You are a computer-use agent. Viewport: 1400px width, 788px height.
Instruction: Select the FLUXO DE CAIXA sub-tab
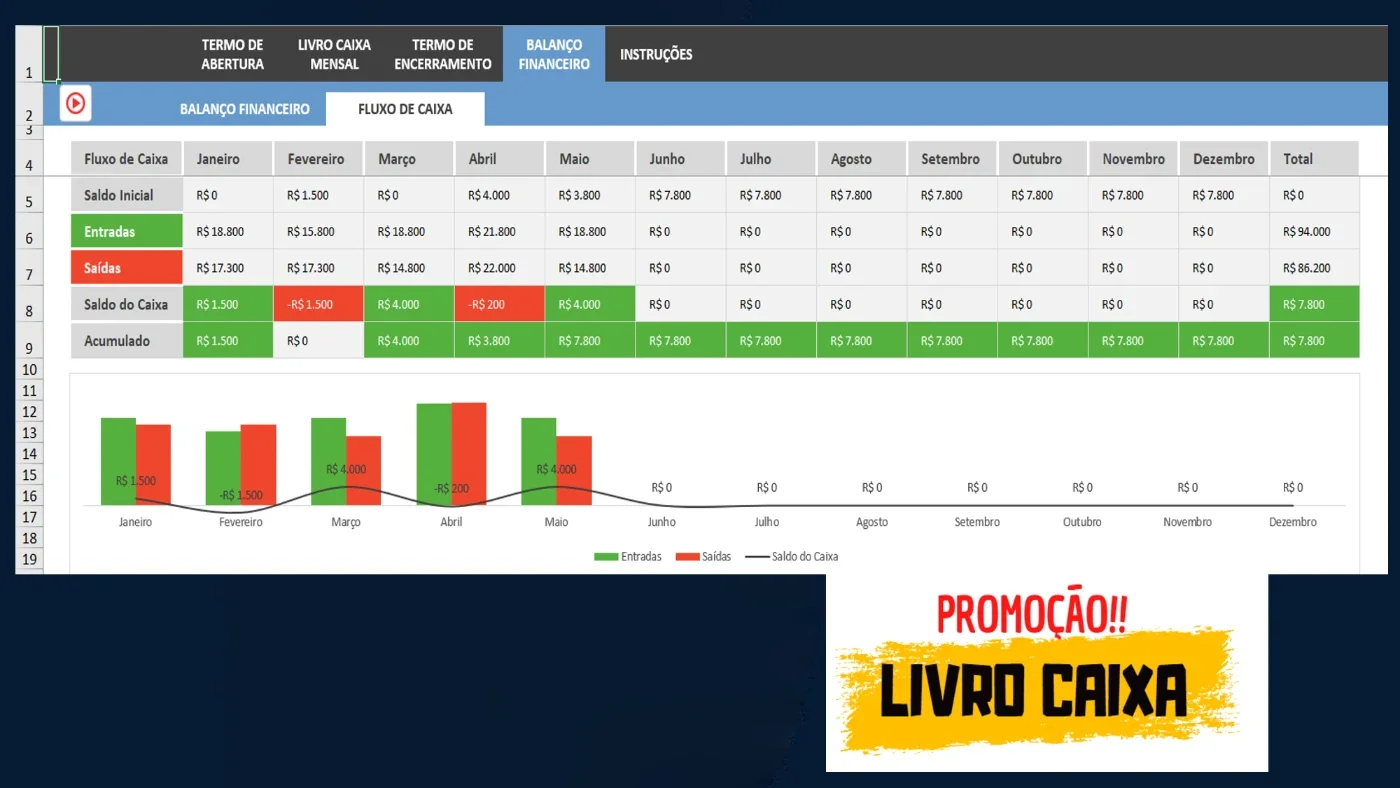[405, 109]
